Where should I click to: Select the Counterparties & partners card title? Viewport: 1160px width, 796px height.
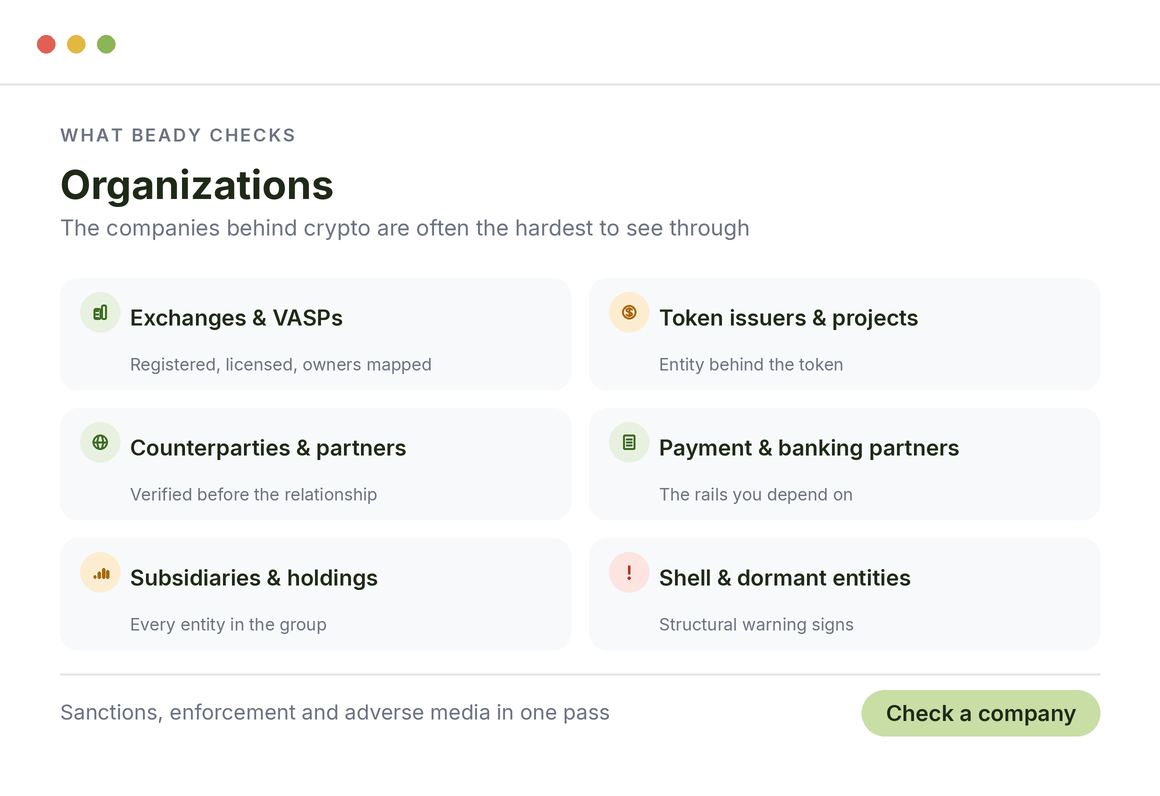(268, 448)
